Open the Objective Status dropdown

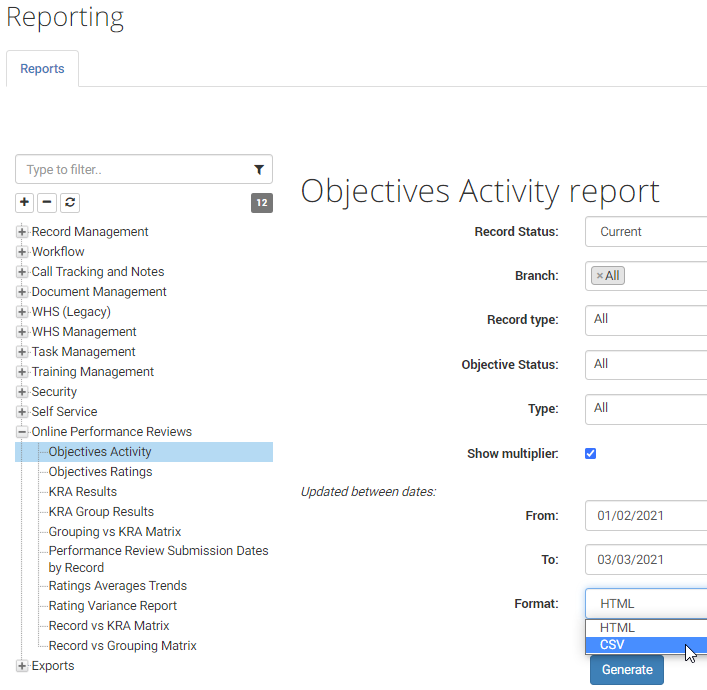click(646, 365)
